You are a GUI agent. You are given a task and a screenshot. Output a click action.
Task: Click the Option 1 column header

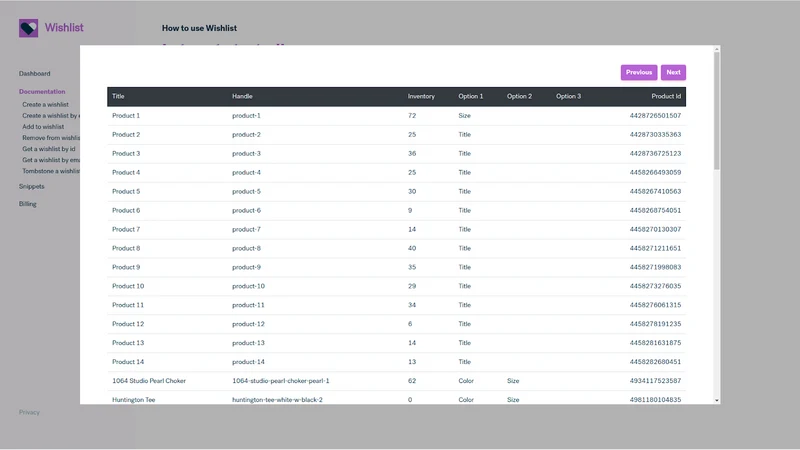coord(470,96)
